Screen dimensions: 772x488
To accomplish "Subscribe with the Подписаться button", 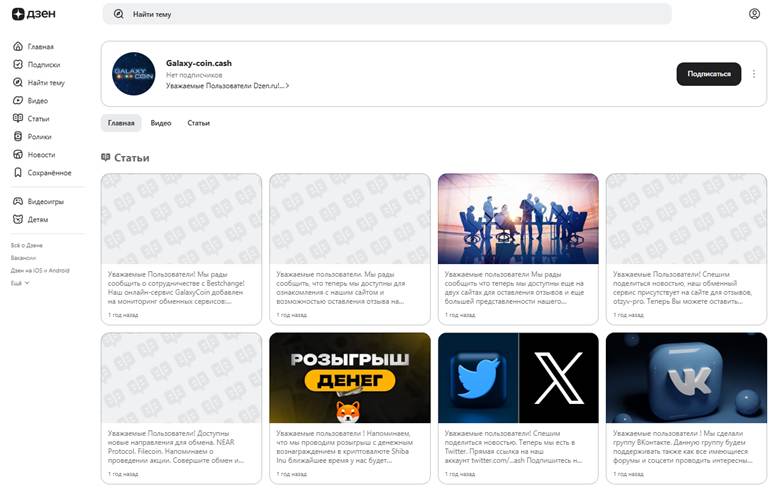I will (x=708, y=74).
